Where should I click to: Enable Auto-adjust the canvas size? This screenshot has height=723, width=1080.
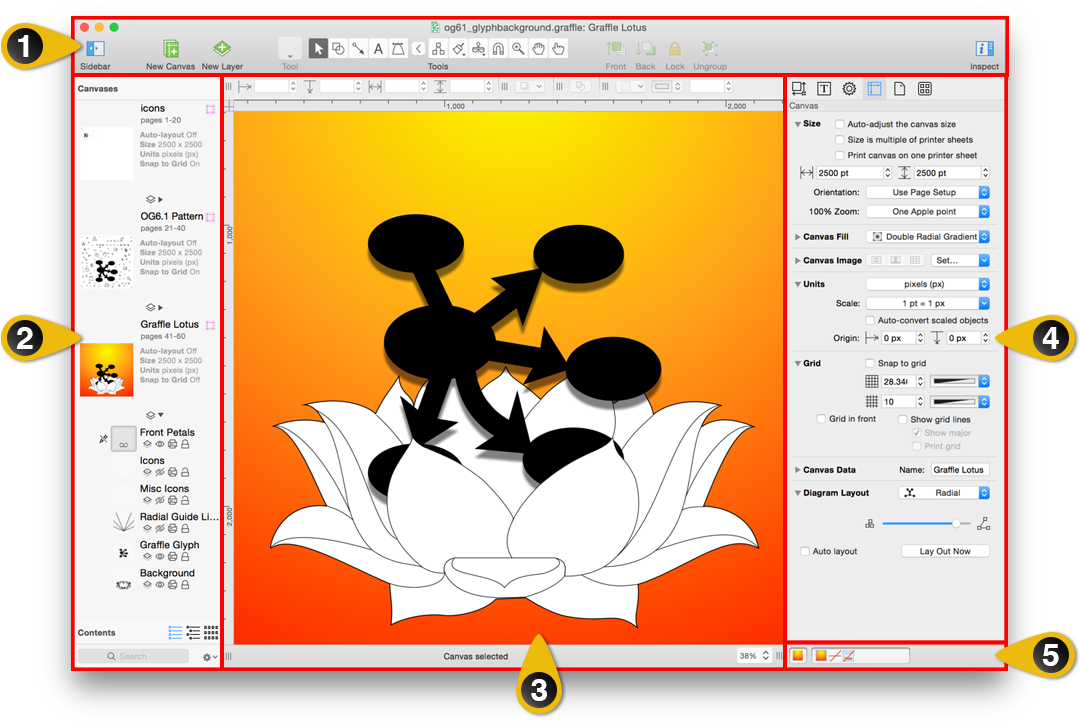[840, 124]
